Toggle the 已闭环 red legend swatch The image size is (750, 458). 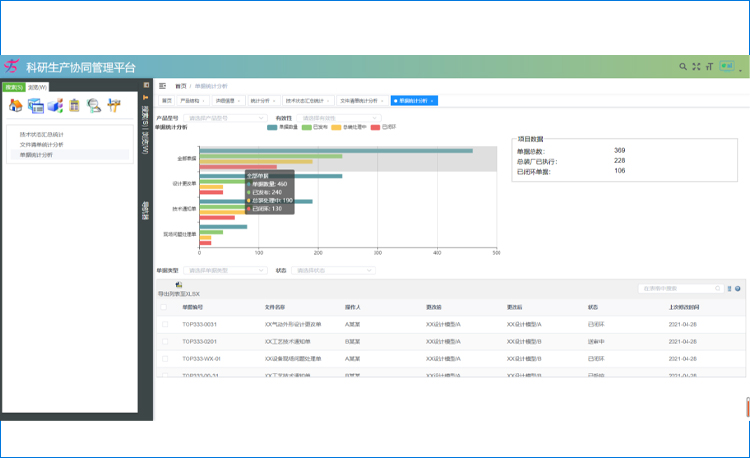pos(375,127)
